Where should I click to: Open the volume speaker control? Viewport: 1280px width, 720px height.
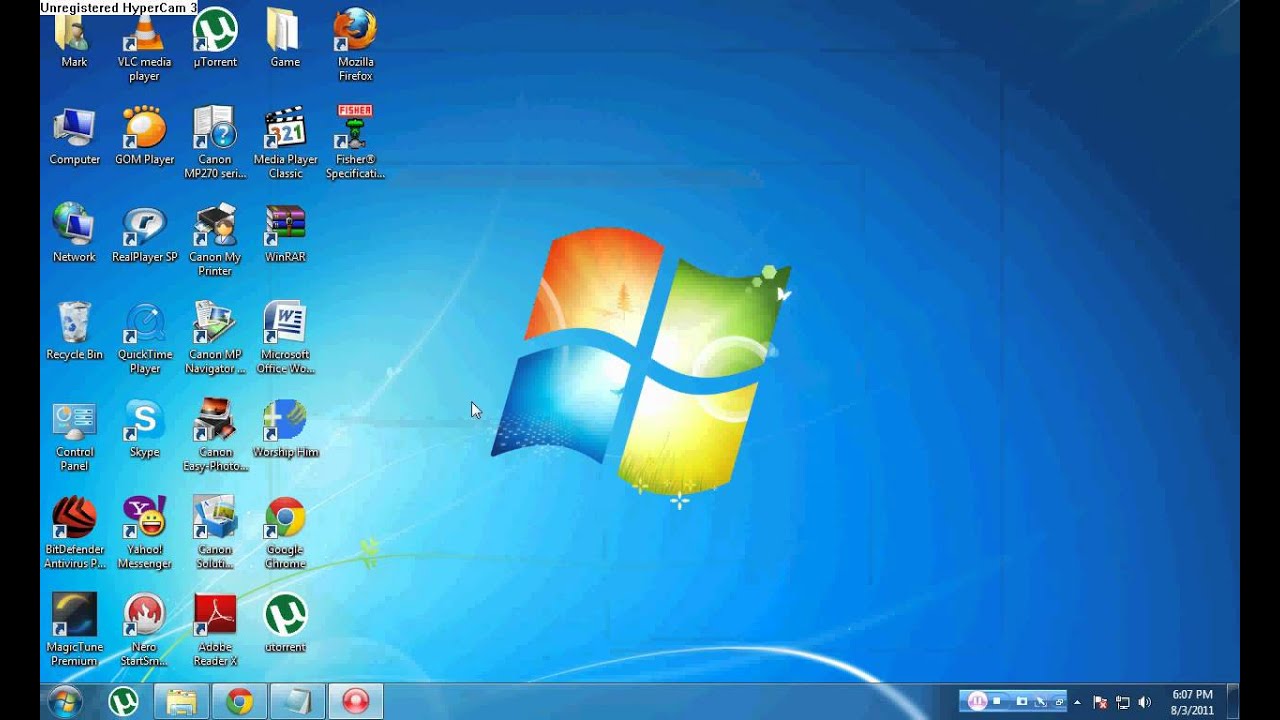1145,702
